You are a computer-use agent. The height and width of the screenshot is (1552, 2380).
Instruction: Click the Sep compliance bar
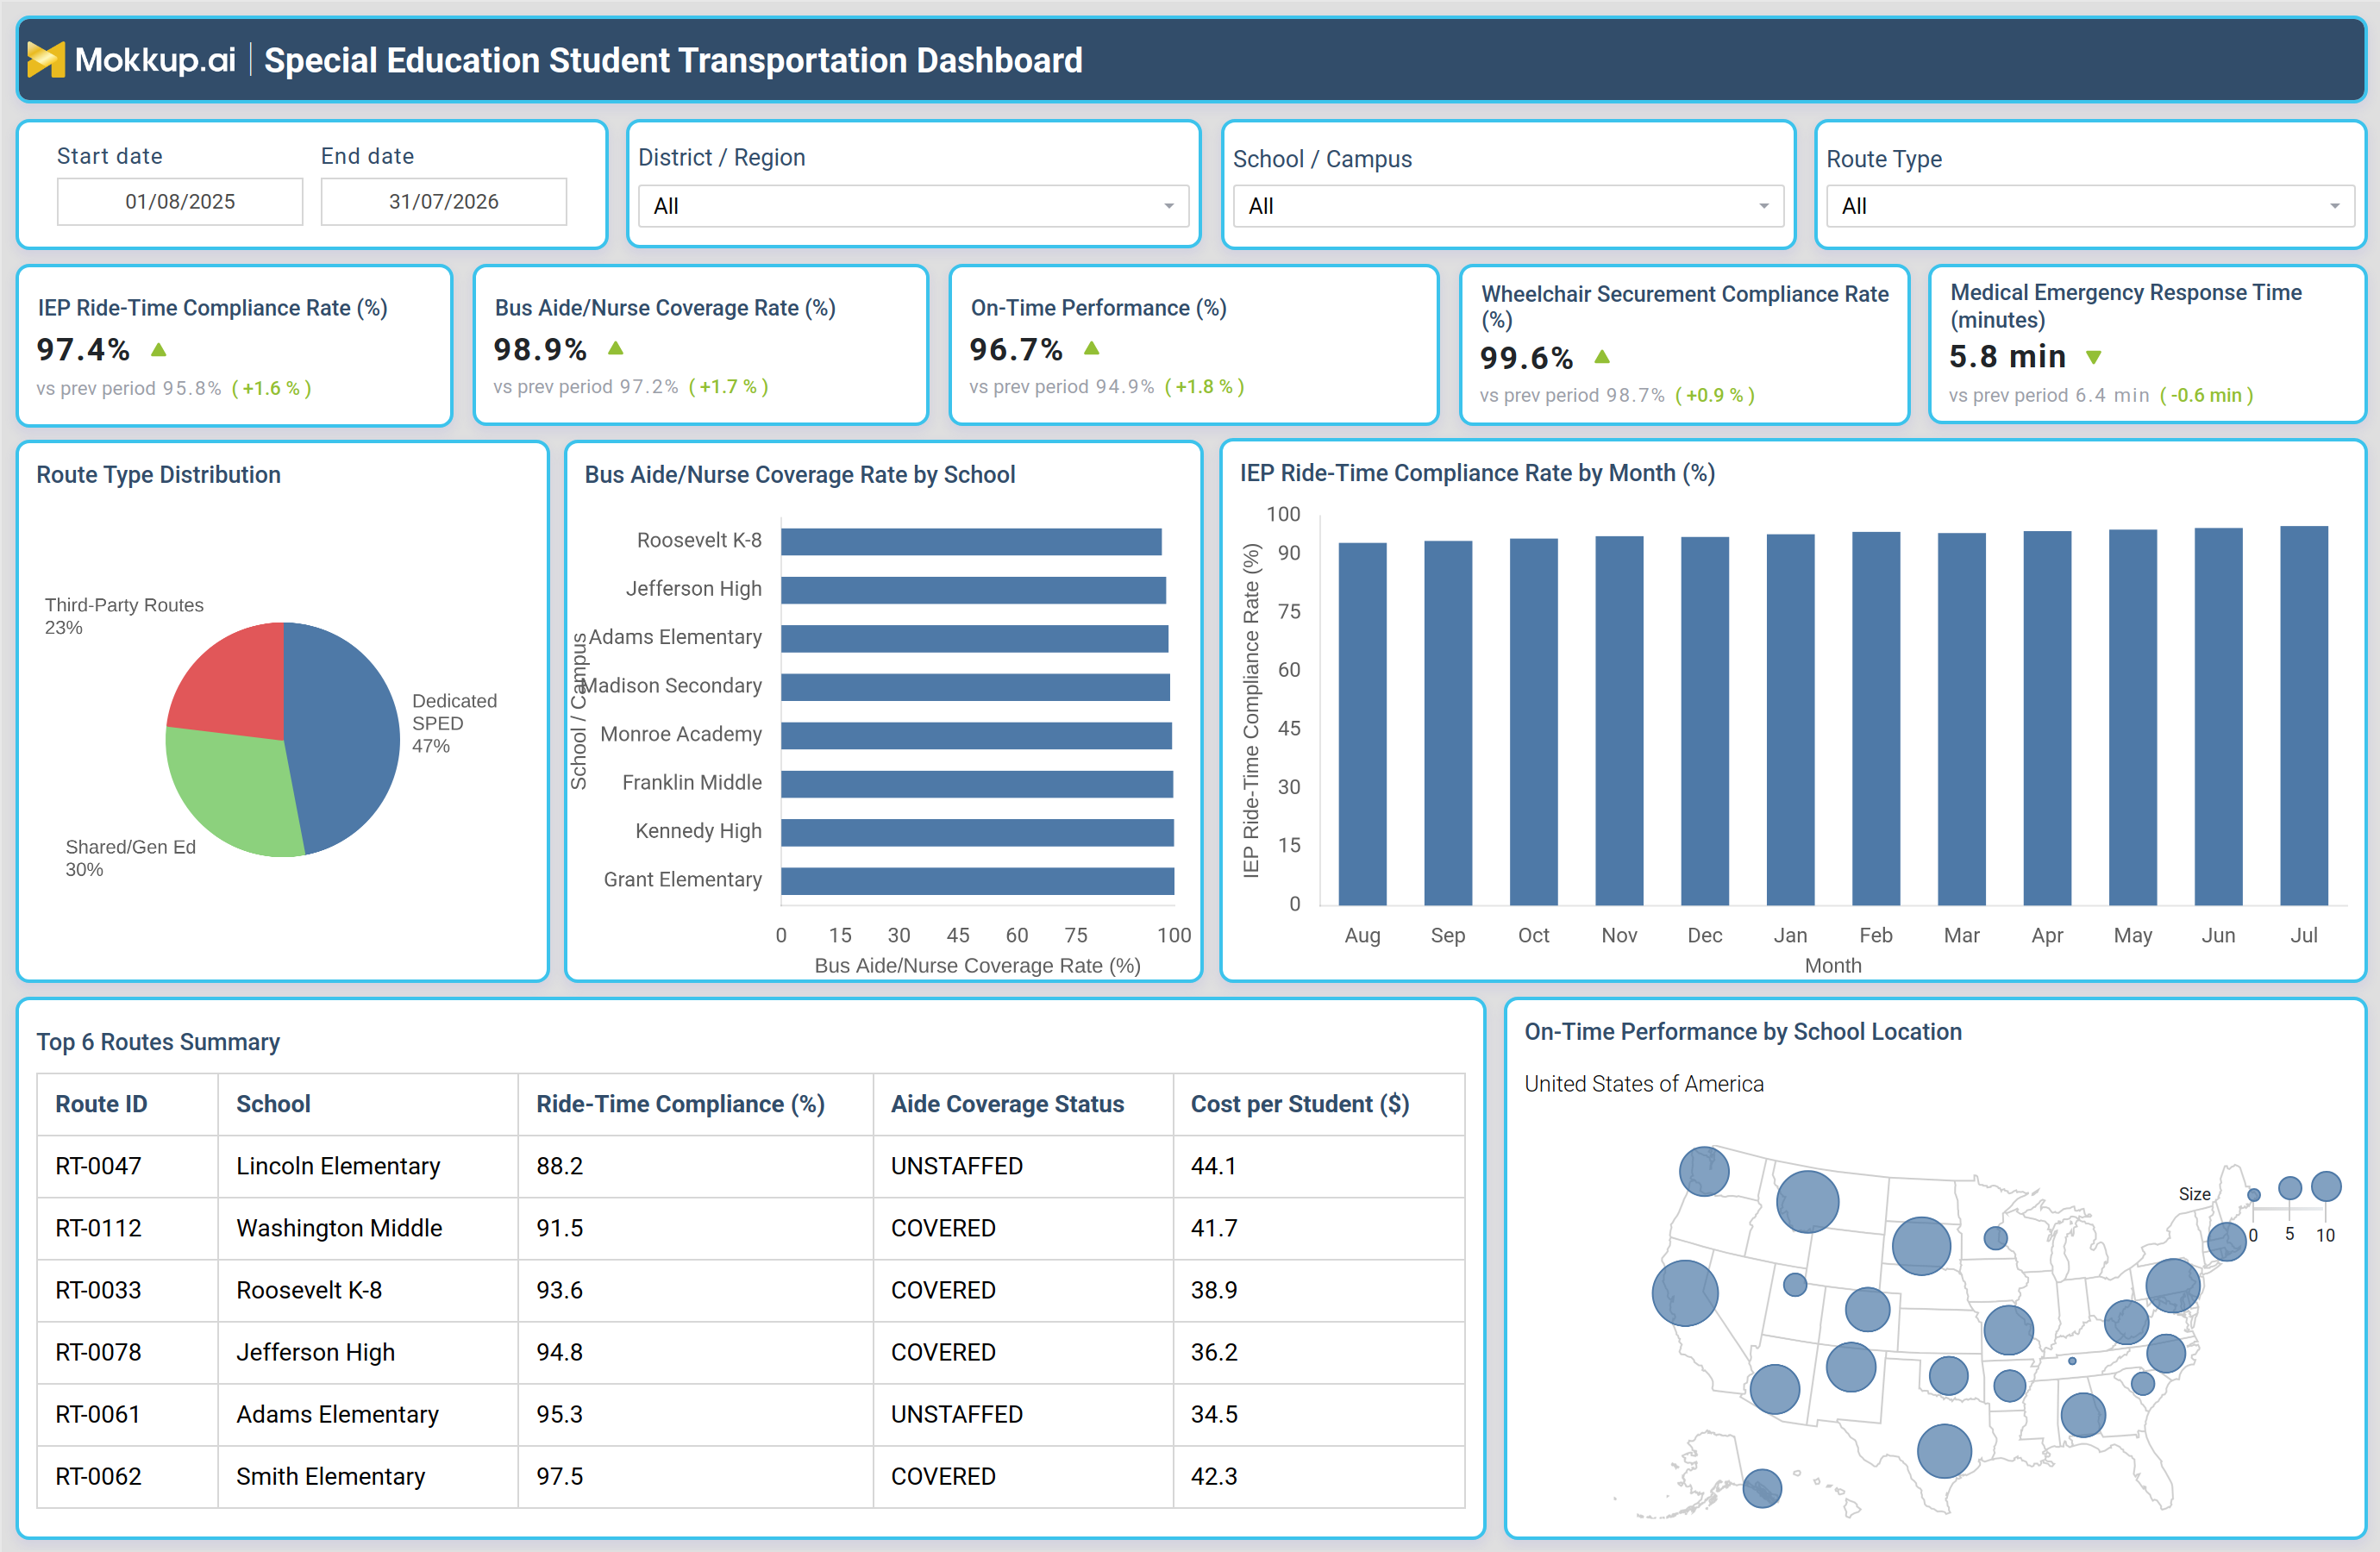tap(1448, 723)
